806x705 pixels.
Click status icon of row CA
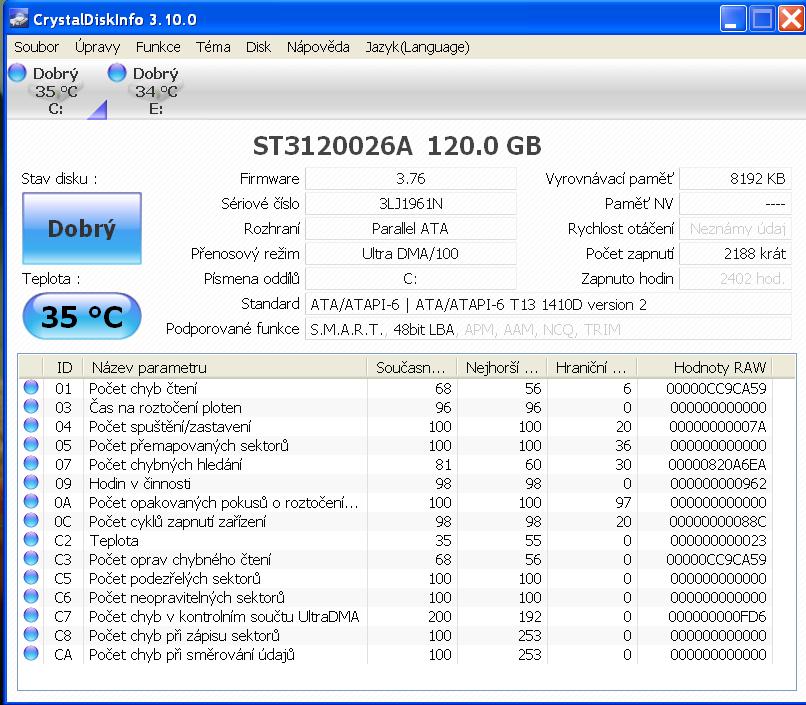click(x=31, y=654)
